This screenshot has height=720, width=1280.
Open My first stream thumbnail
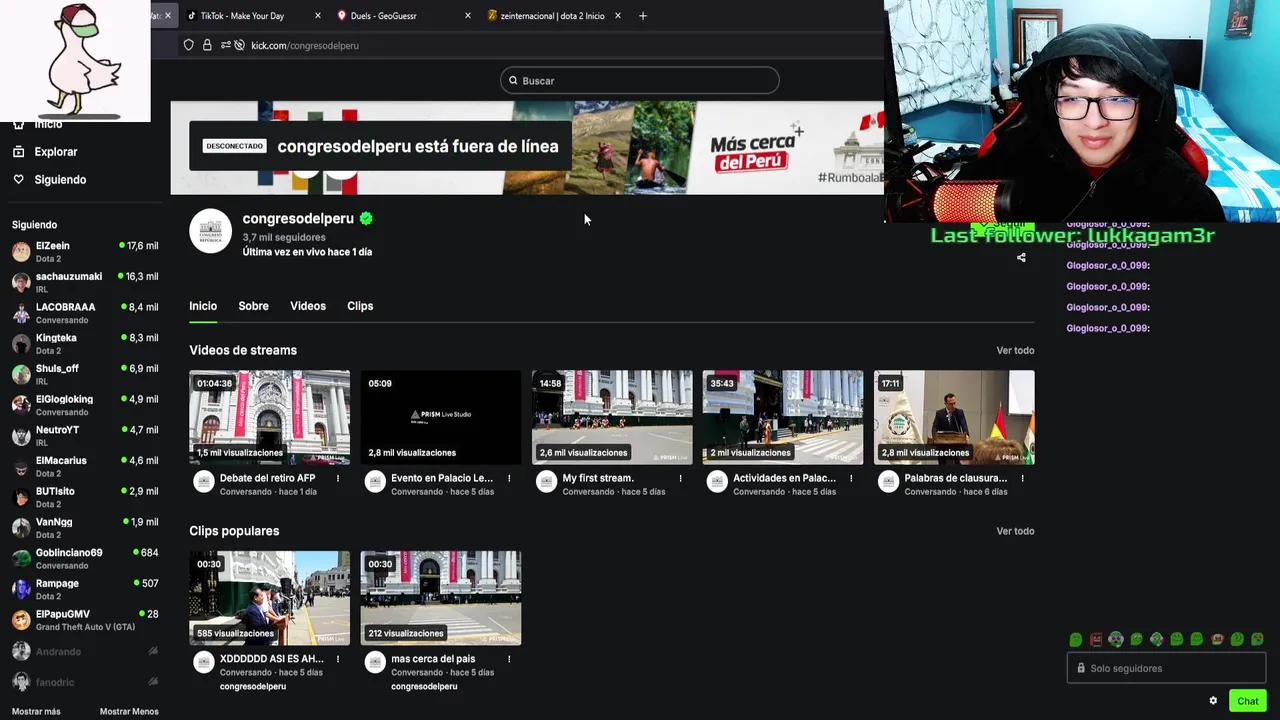(x=612, y=418)
